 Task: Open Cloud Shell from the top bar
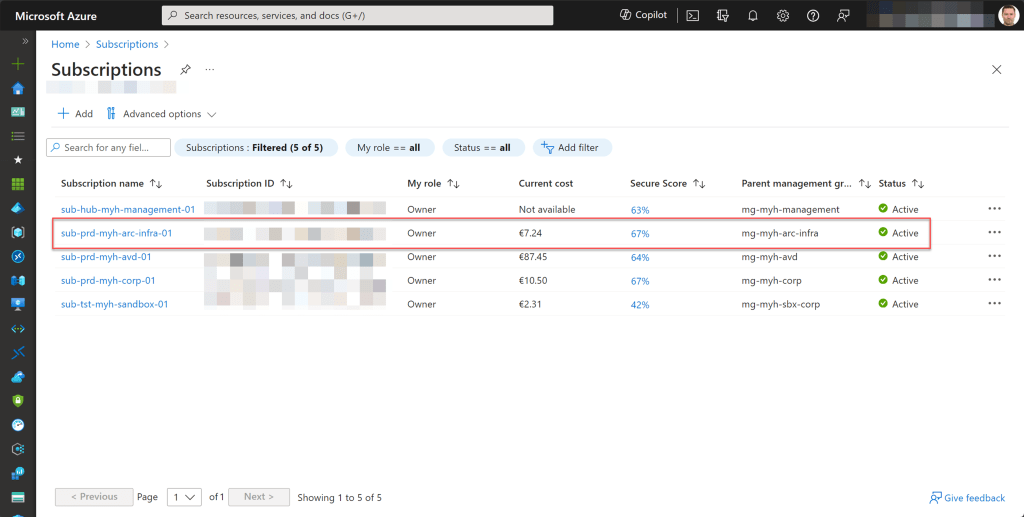pos(692,15)
